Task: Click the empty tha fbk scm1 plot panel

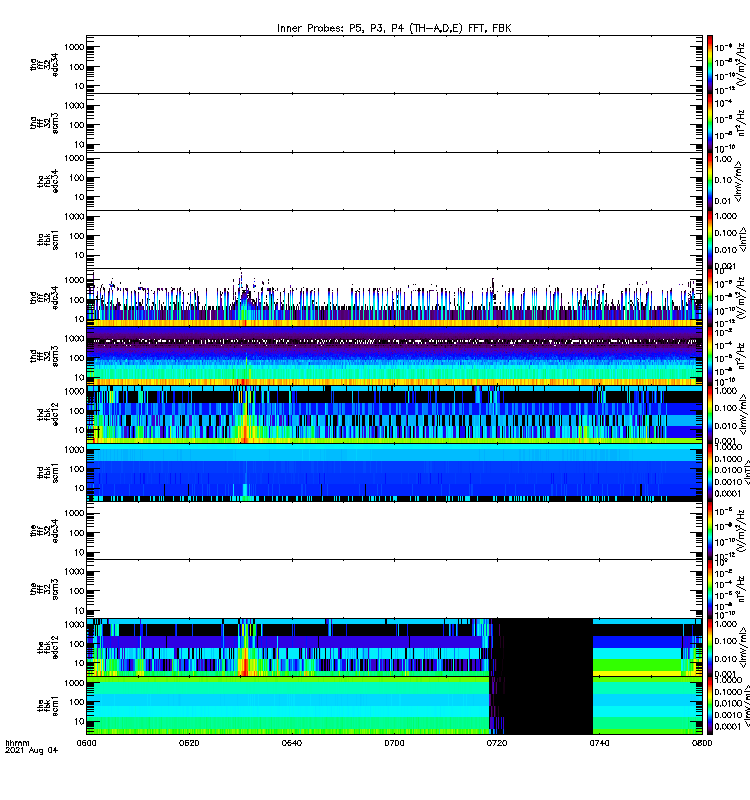Action: (394, 239)
